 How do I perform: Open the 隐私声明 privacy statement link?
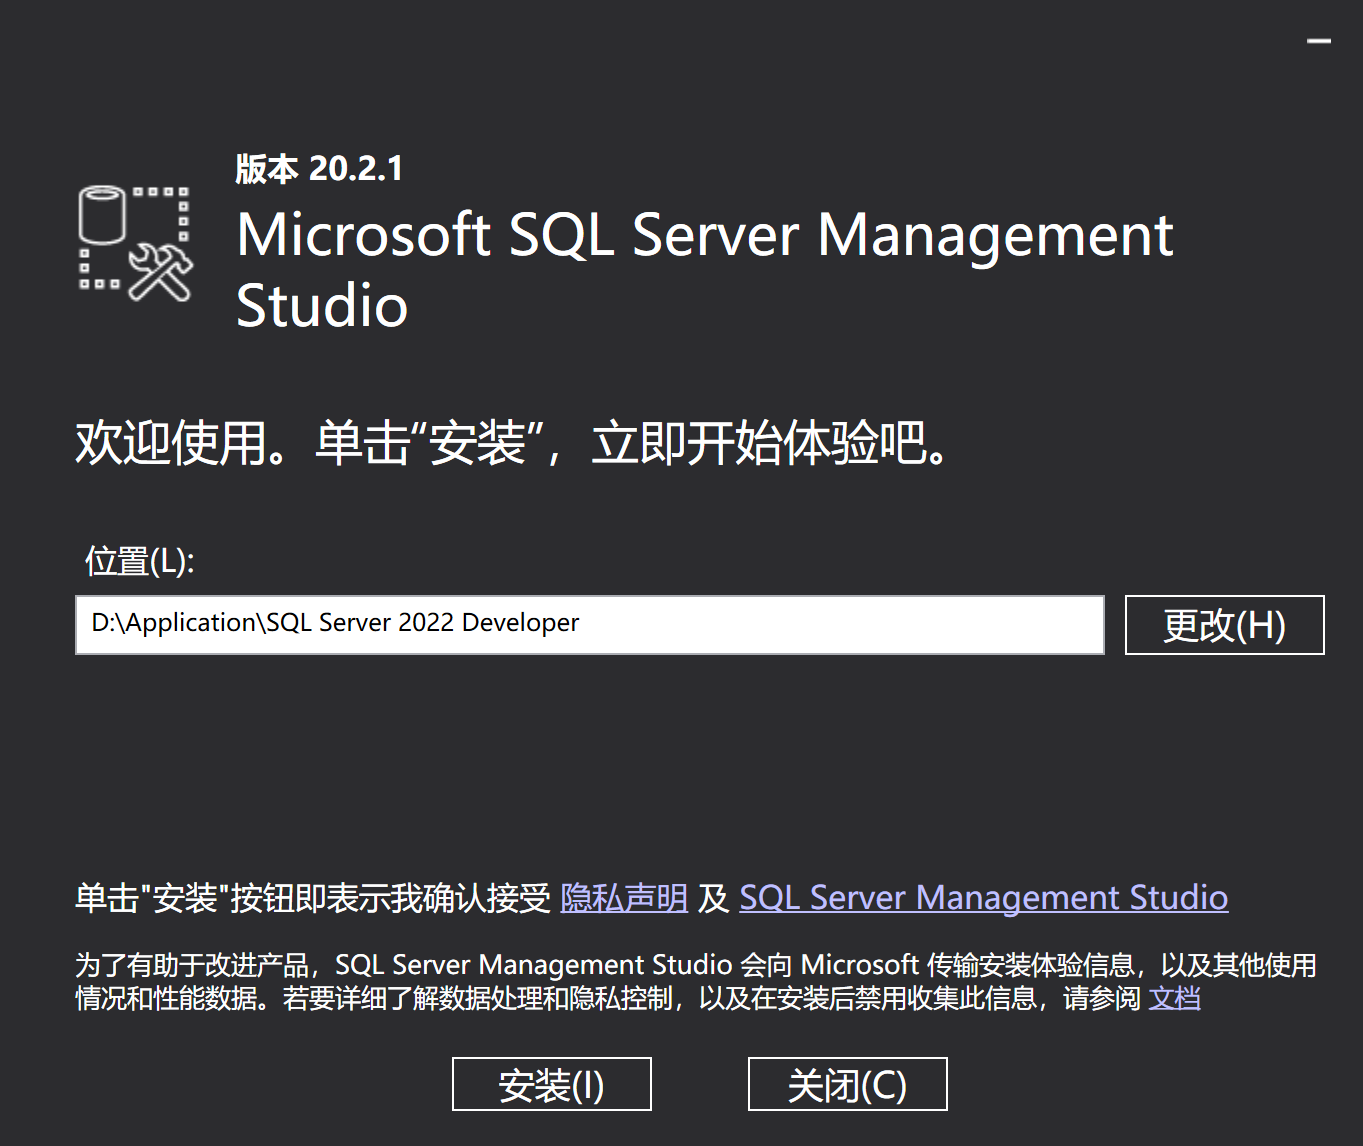(x=623, y=897)
